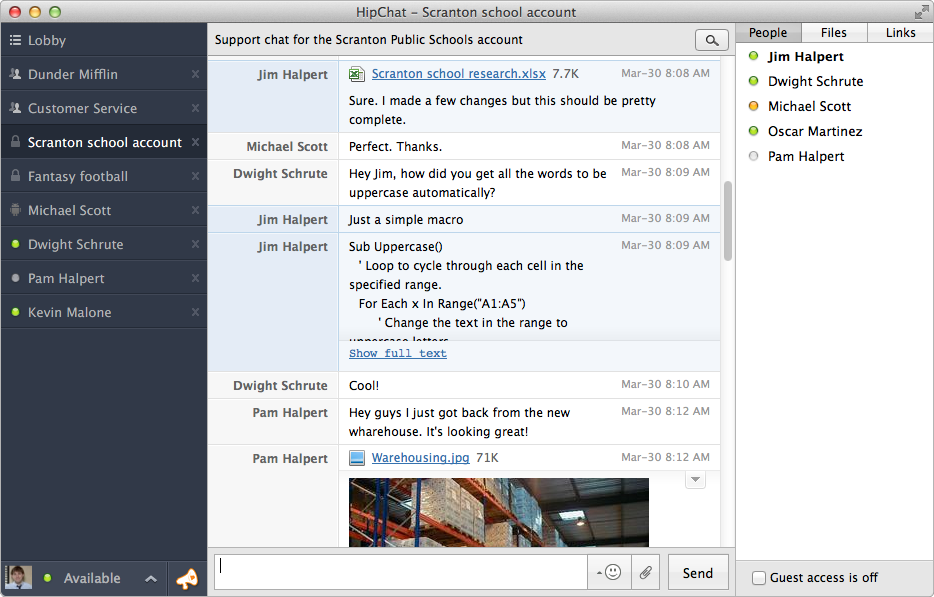This screenshot has height=597, width=934.
Task: Open the Scranton school research.xlsx link
Action: click(458, 74)
